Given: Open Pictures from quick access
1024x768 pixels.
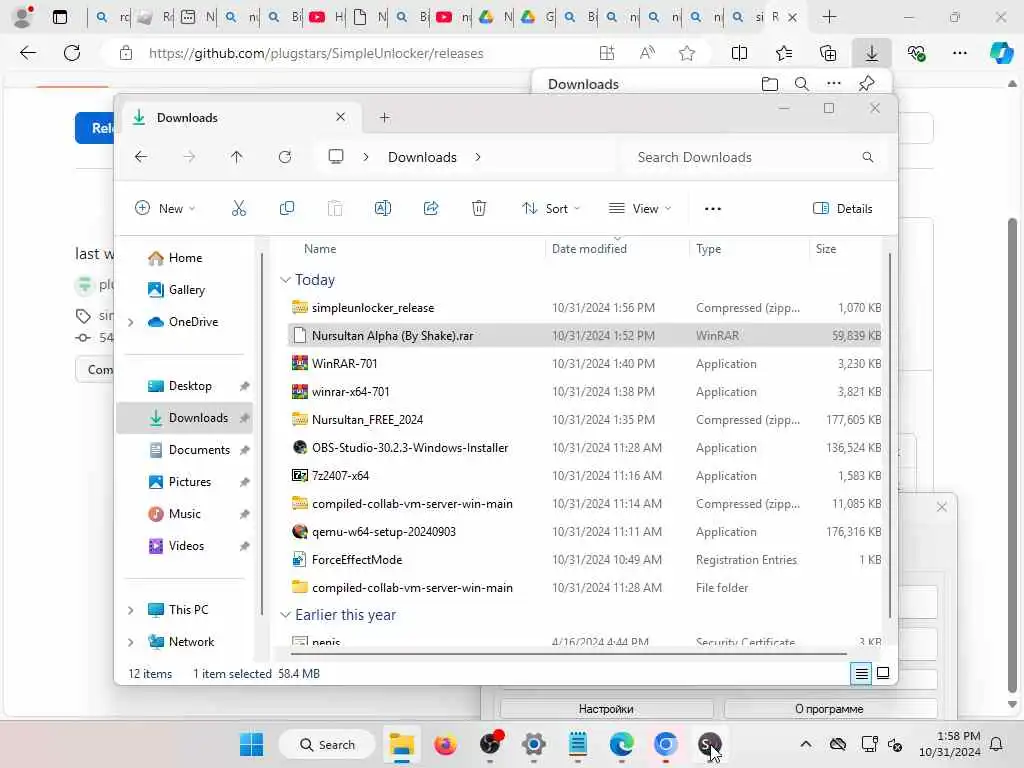Looking at the screenshot, I should coord(185,482).
